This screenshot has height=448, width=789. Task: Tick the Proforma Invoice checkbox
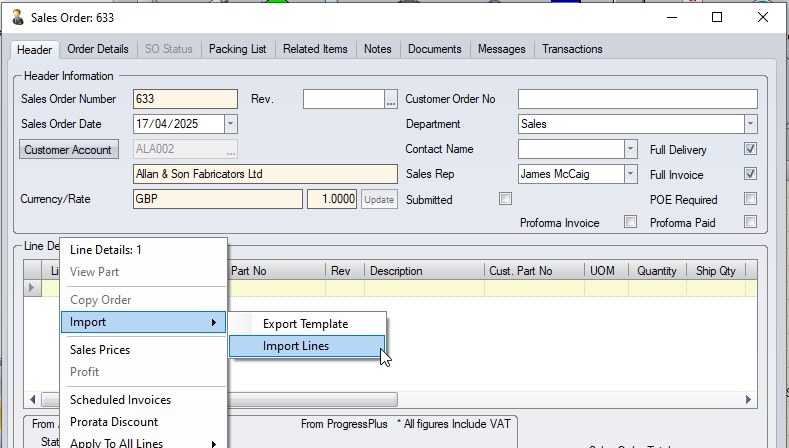click(630, 222)
